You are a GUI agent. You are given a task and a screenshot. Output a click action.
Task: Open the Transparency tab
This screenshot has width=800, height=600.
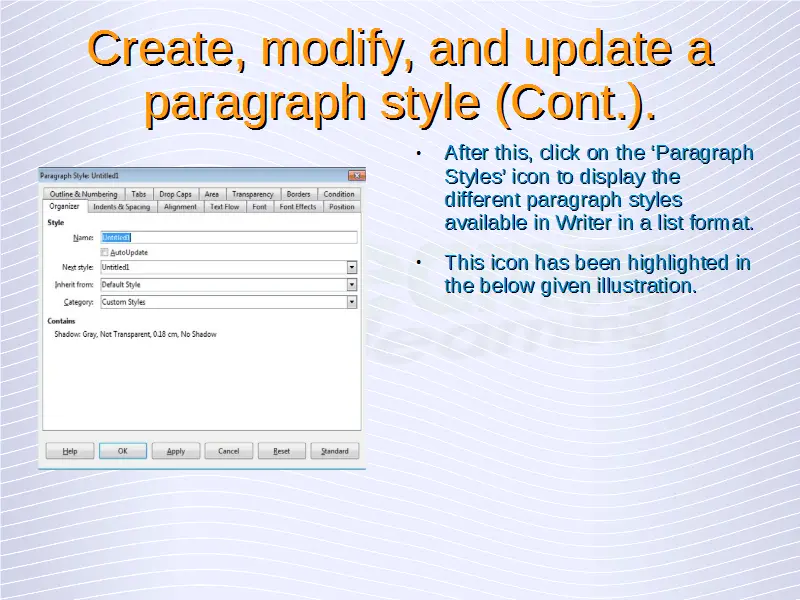tap(252, 194)
